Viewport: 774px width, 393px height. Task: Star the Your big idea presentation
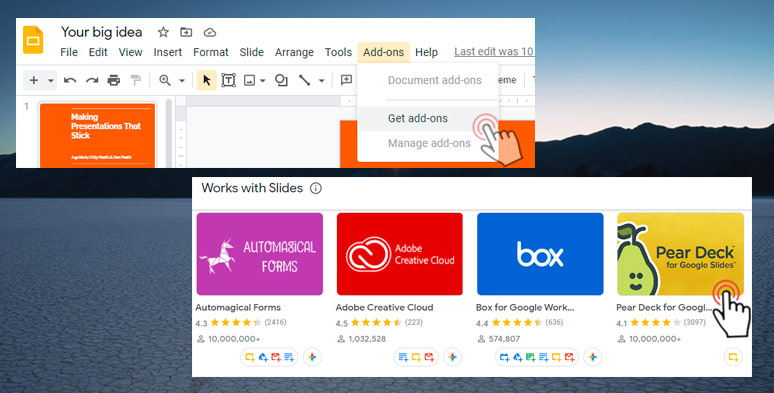(x=163, y=33)
